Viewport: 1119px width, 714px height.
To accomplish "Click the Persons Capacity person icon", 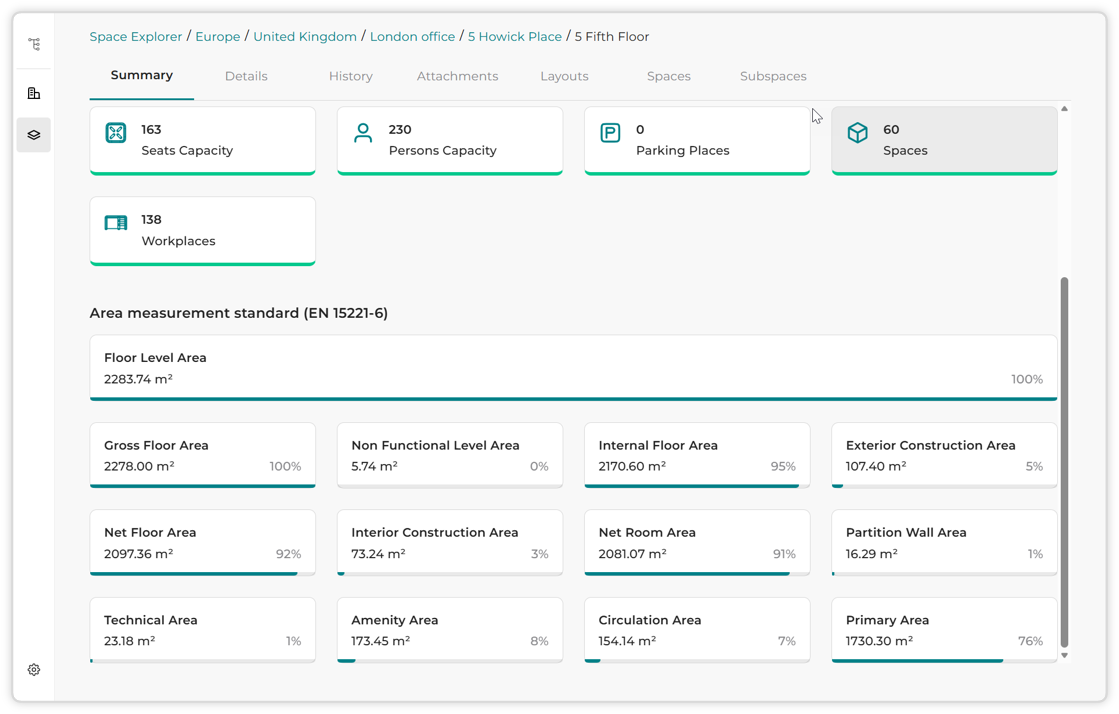I will [x=363, y=133].
